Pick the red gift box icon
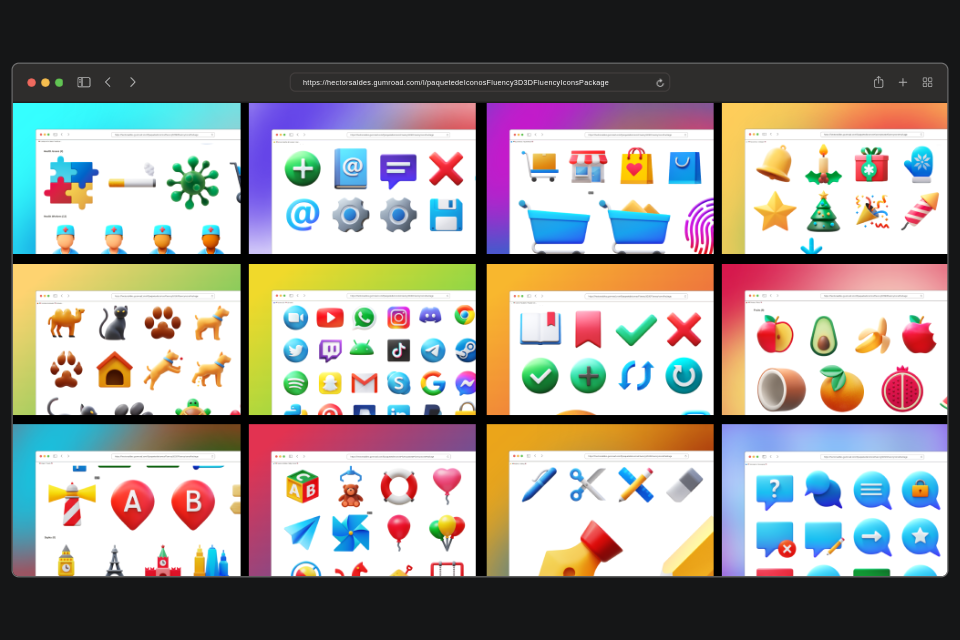960x640 pixels. [x=871, y=164]
